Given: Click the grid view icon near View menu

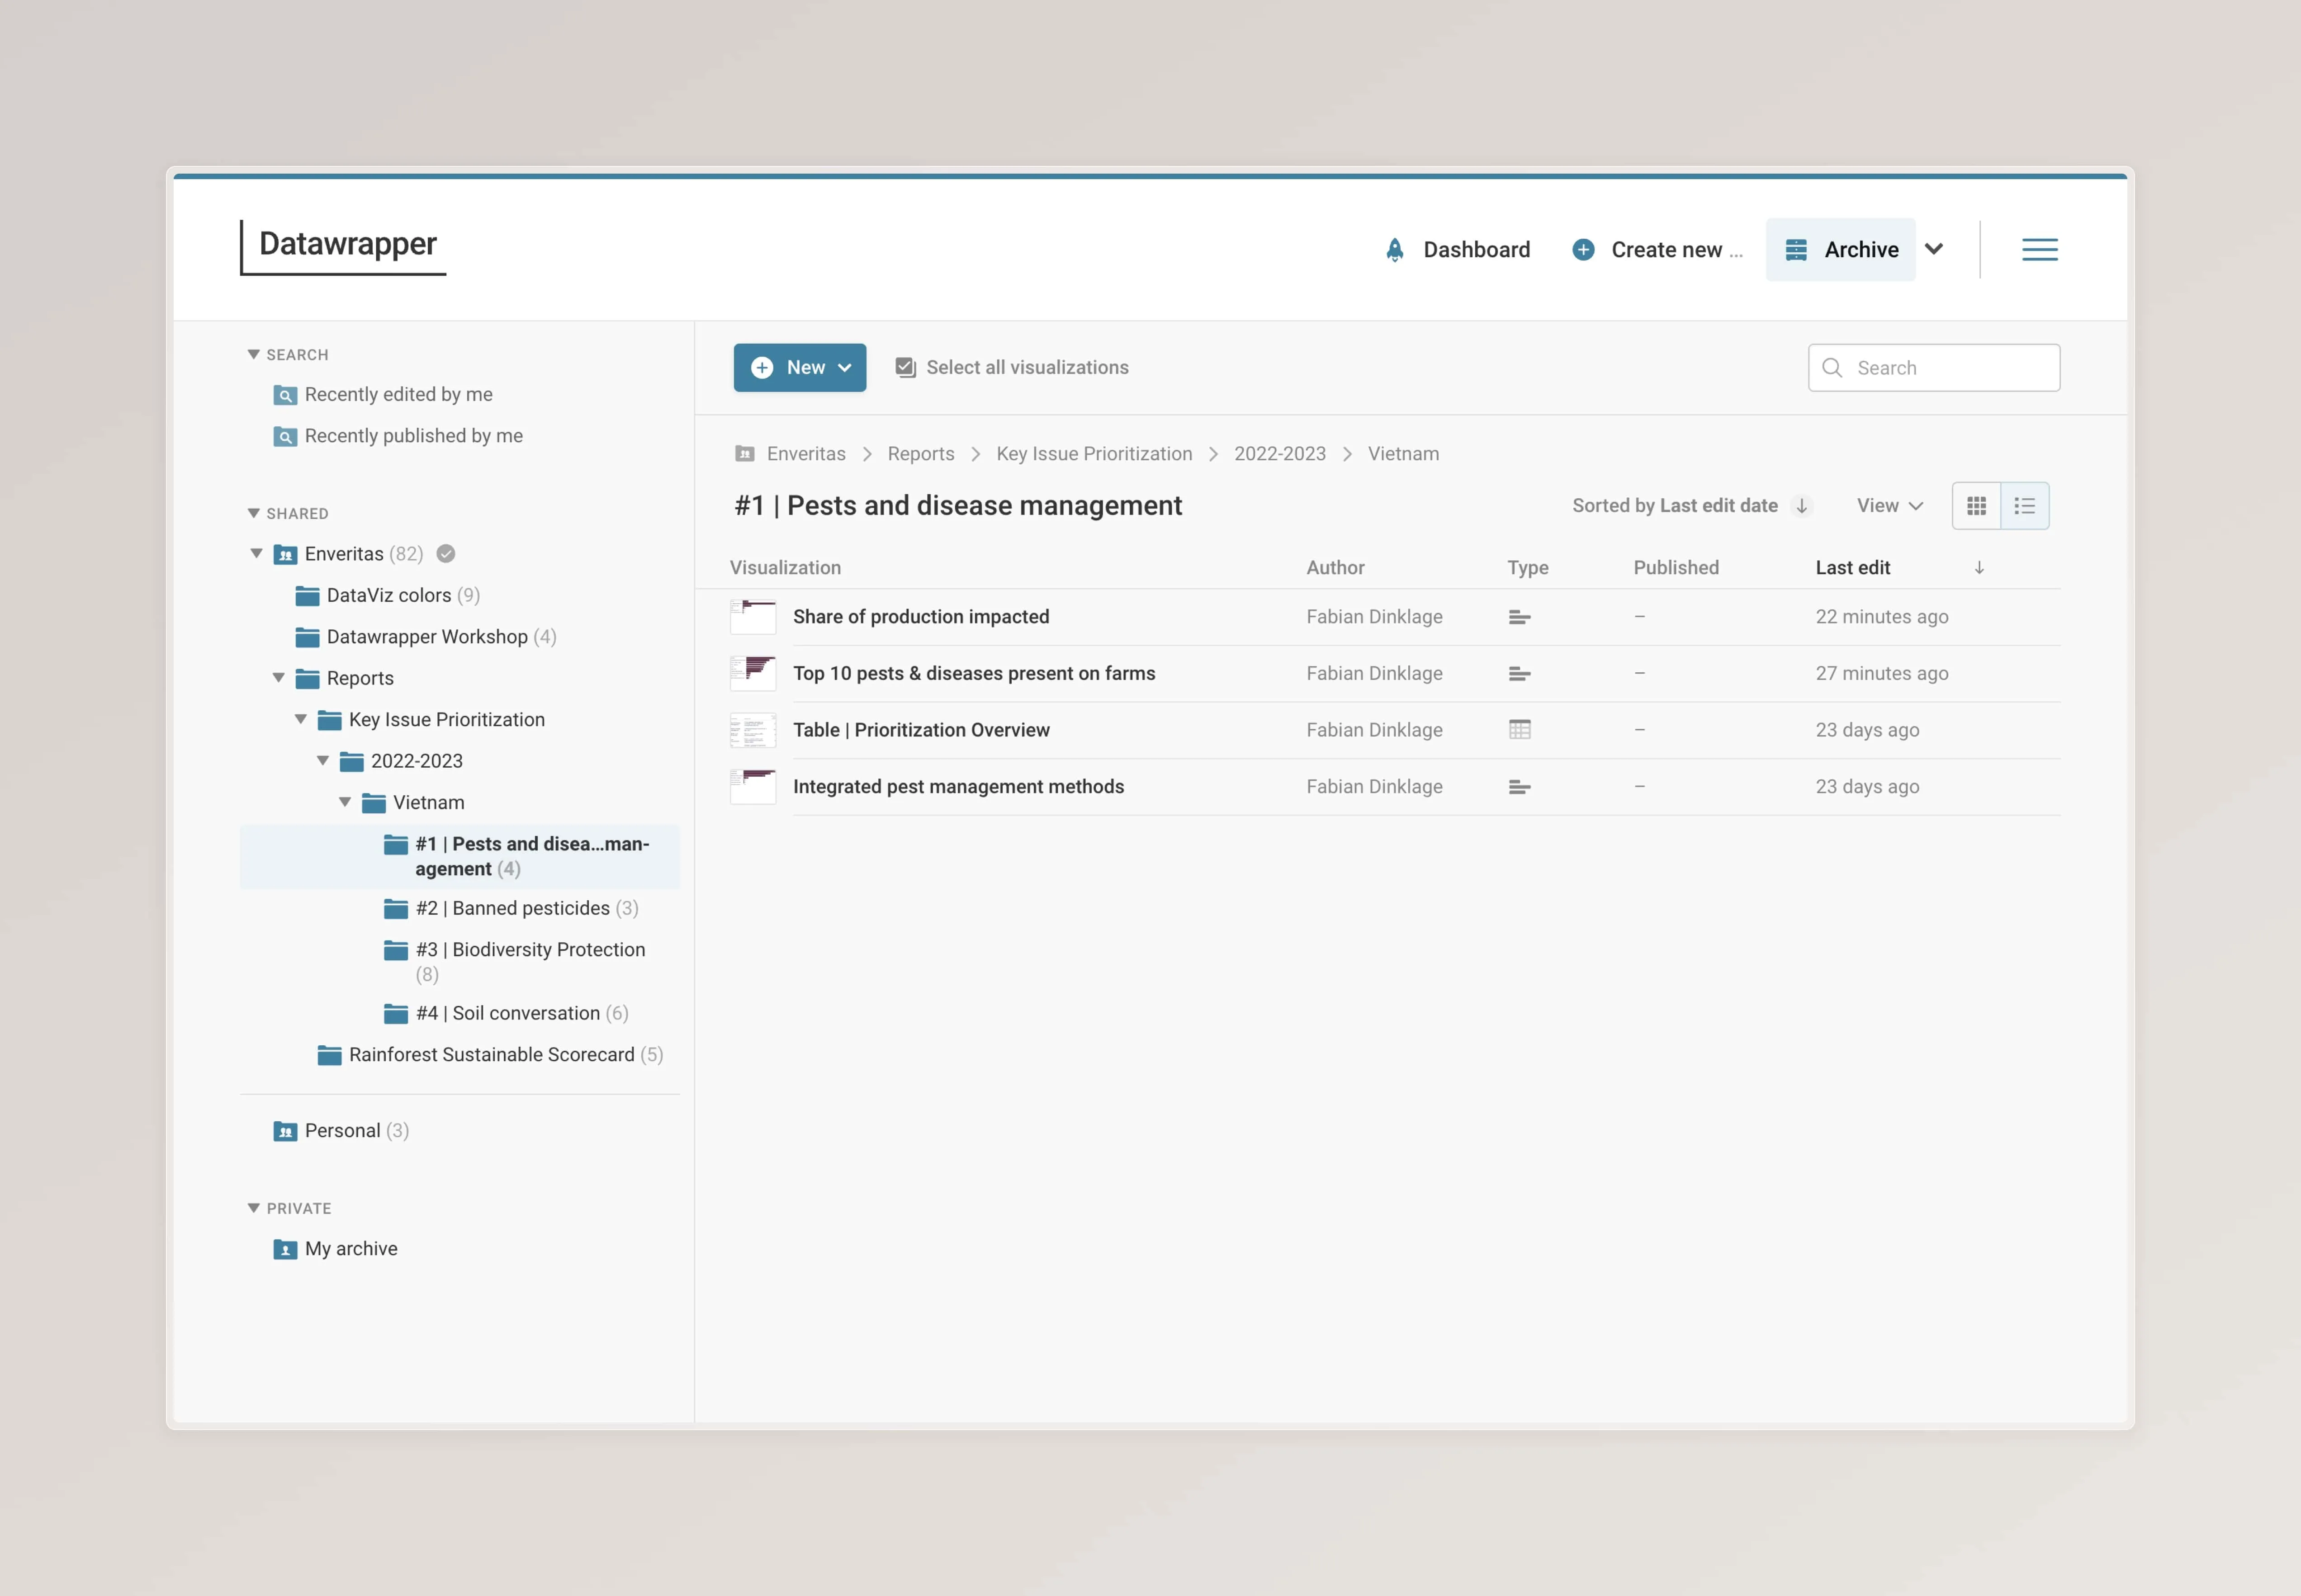Looking at the screenshot, I should pyautogui.click(x=1976, y=505).
